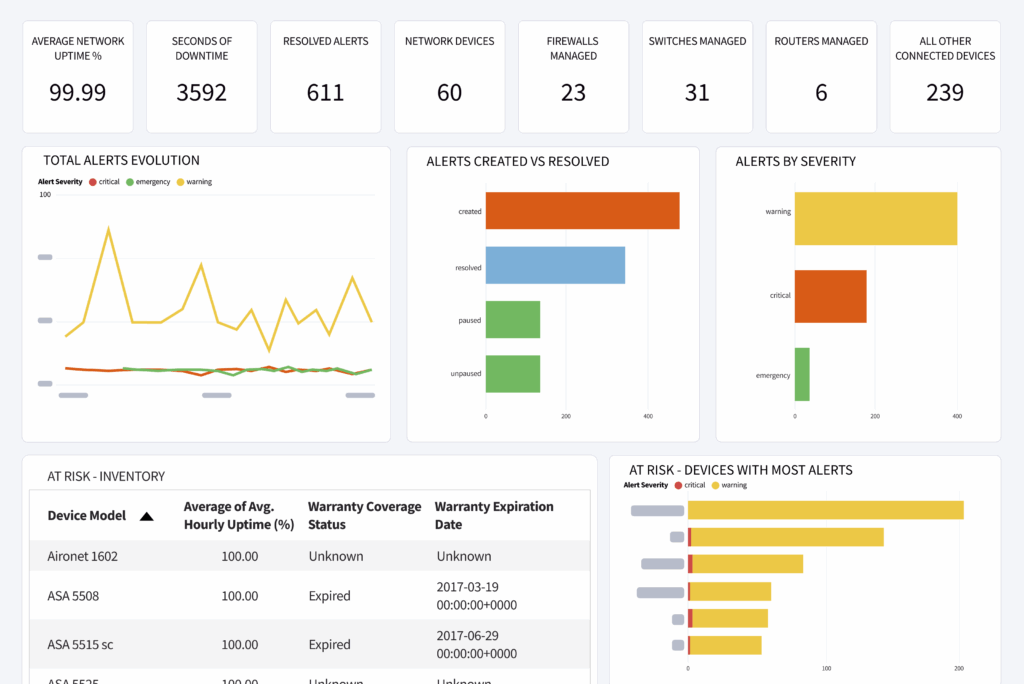Select the green unpaused bar
The width and height of the screenshot is (1024, 684).
513,374
